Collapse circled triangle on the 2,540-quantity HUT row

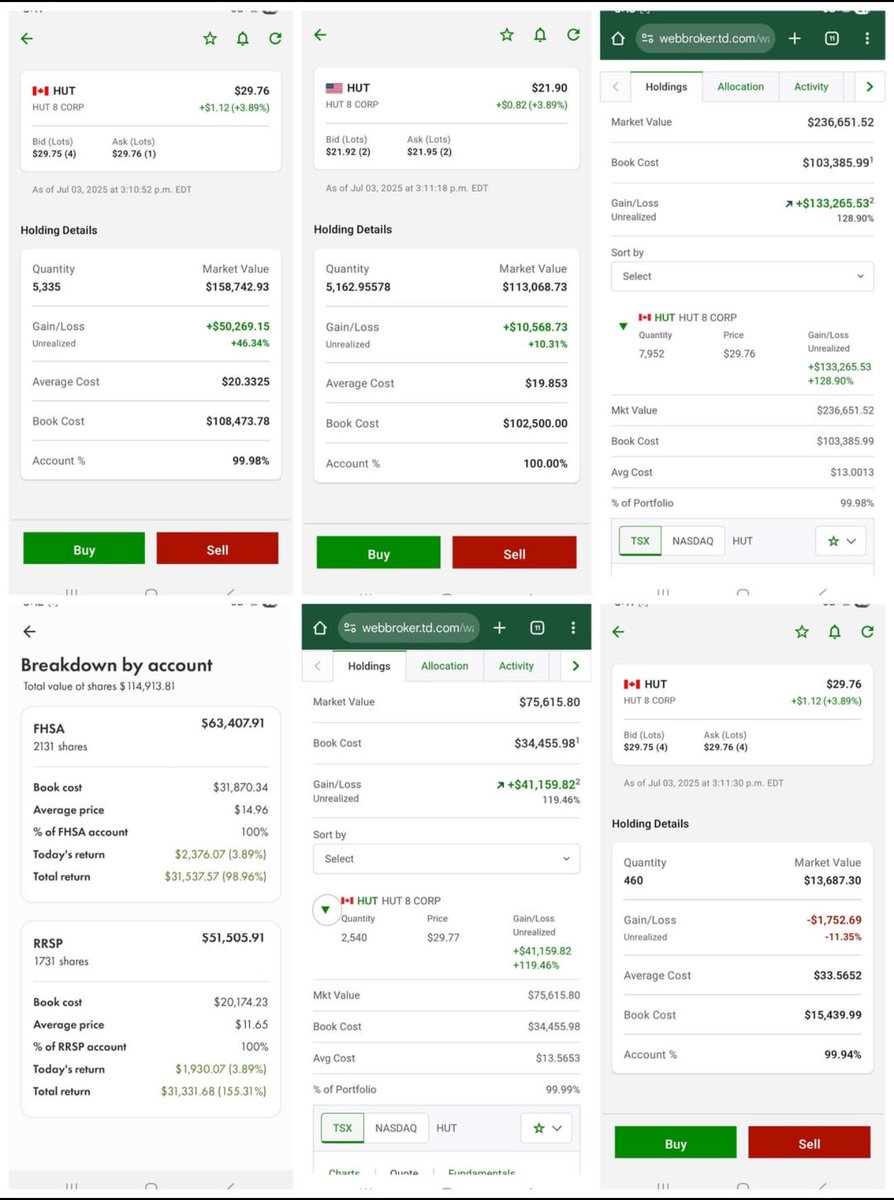point(327,910)
